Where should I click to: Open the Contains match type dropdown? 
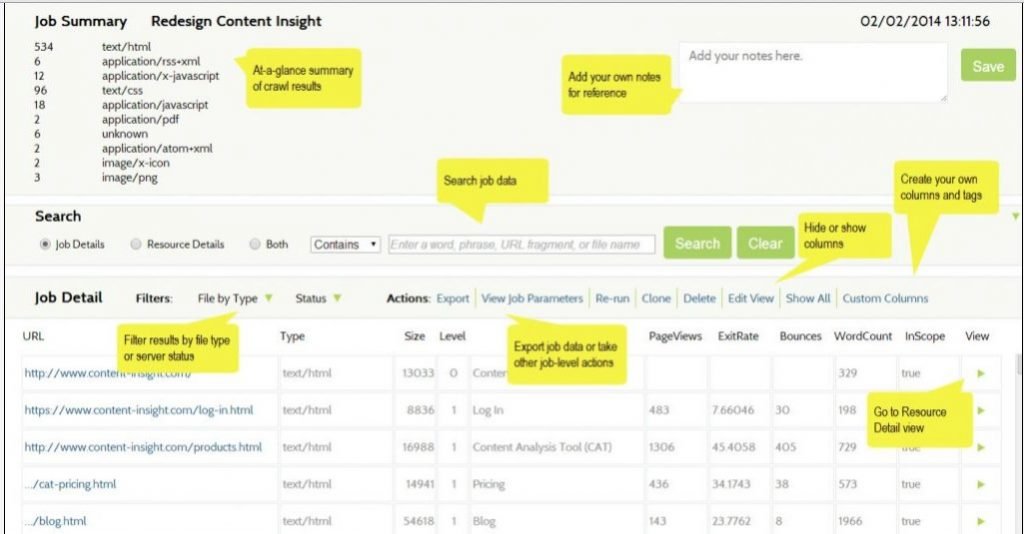[x=345, y=244]
